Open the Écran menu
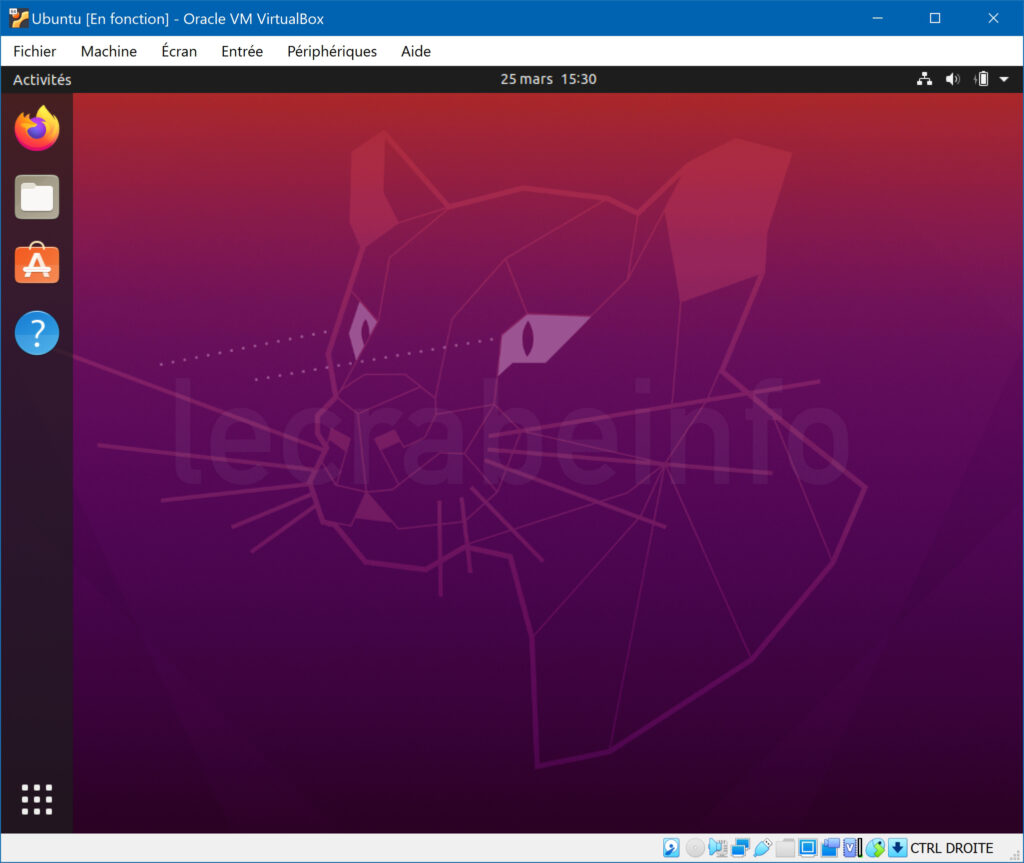 179,51
